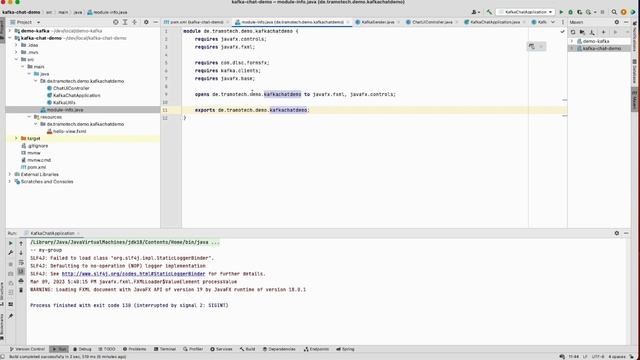Switch to KafkaChatApplication.java editor tab
This screenshot has width=640, height=360.
click(495, 22)
